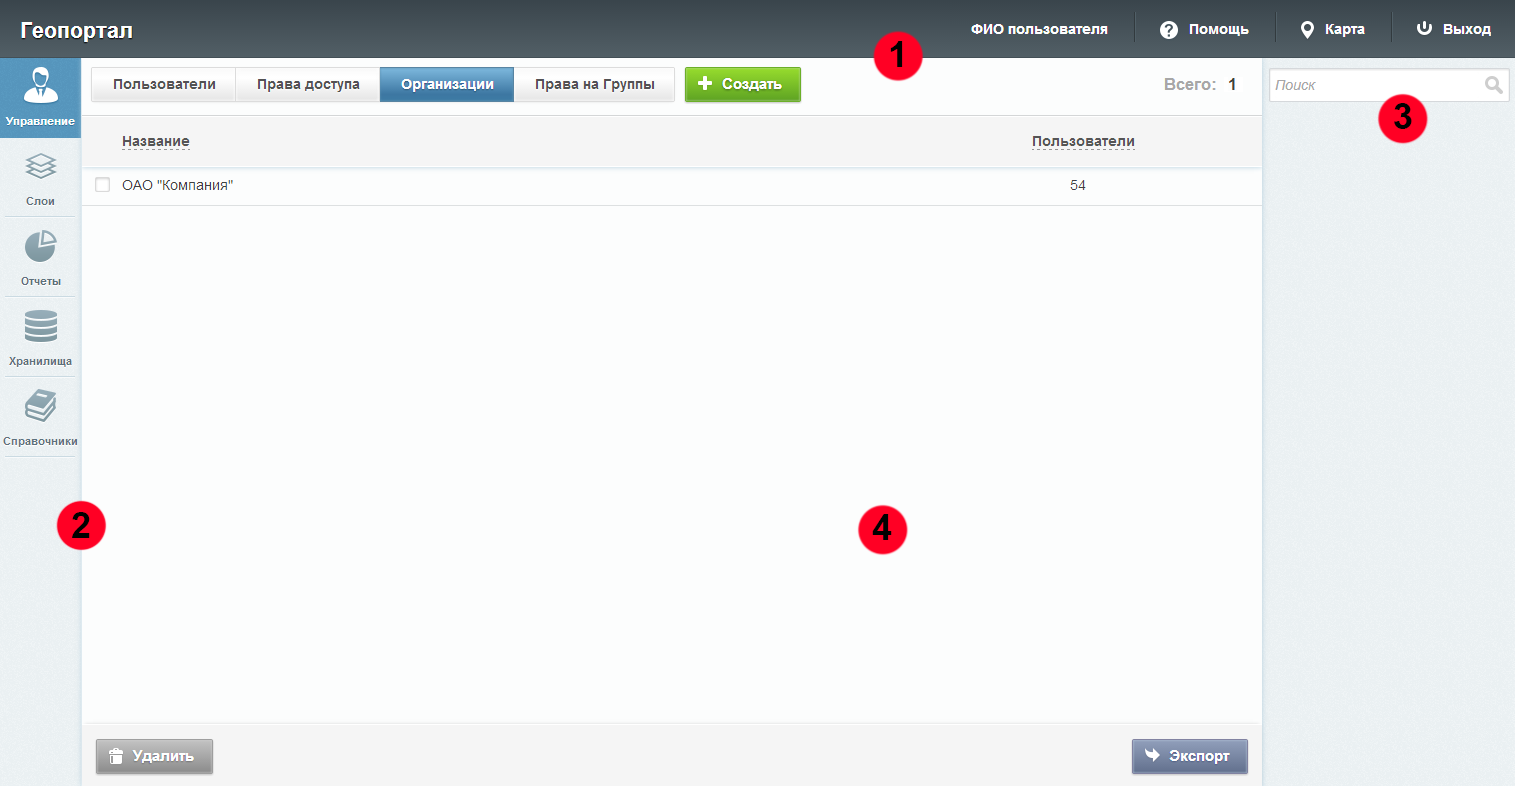Viewport: 1515px width, 786px height.
Task: Open the Справочники reference section
Action: [40, 418]
